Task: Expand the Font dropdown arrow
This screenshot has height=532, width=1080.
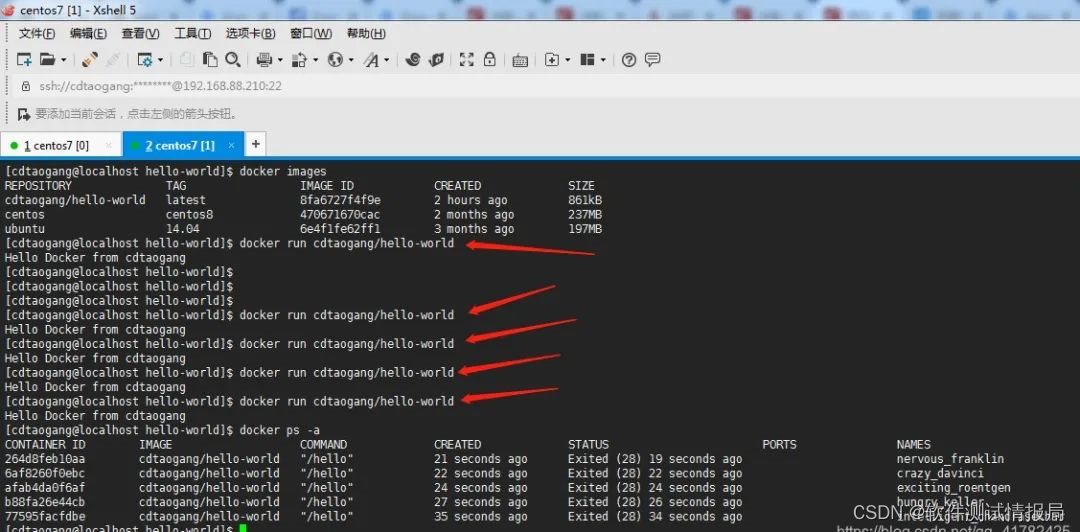Action: pyautogui.click(x=387, y=61)
